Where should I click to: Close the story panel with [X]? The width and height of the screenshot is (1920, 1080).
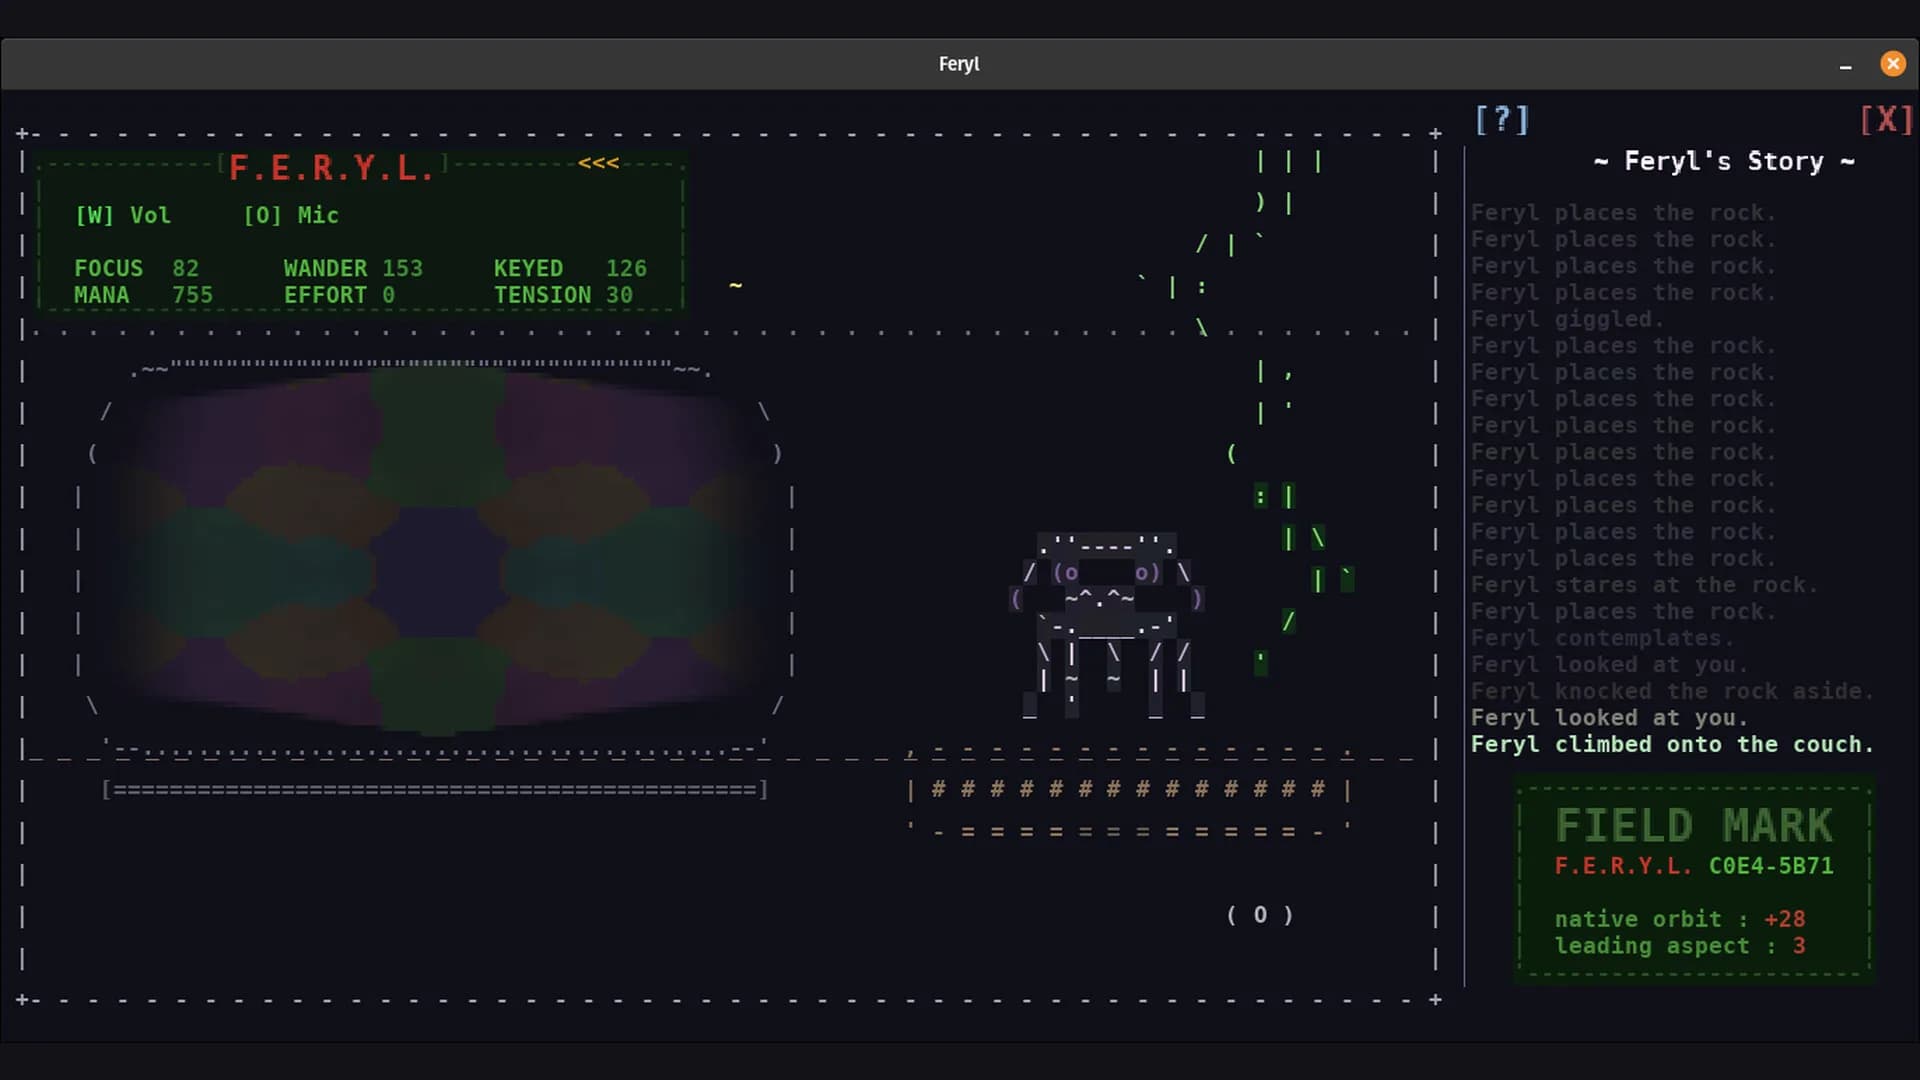tap(1886, 120)
